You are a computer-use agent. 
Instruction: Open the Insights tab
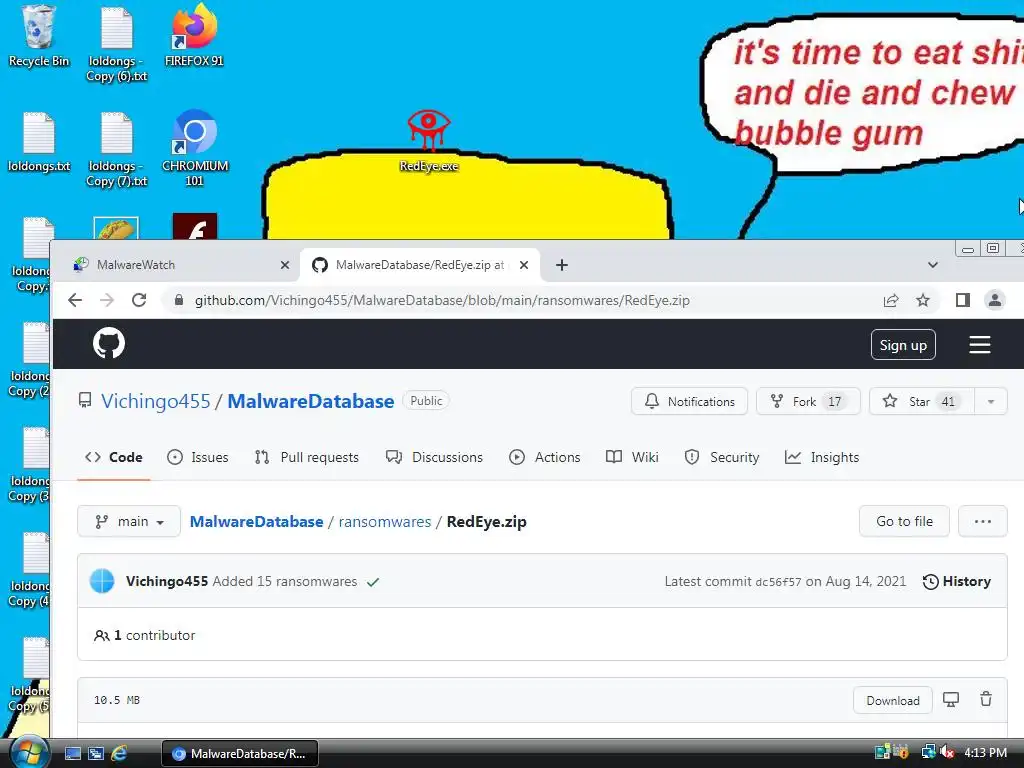point(822,457)
